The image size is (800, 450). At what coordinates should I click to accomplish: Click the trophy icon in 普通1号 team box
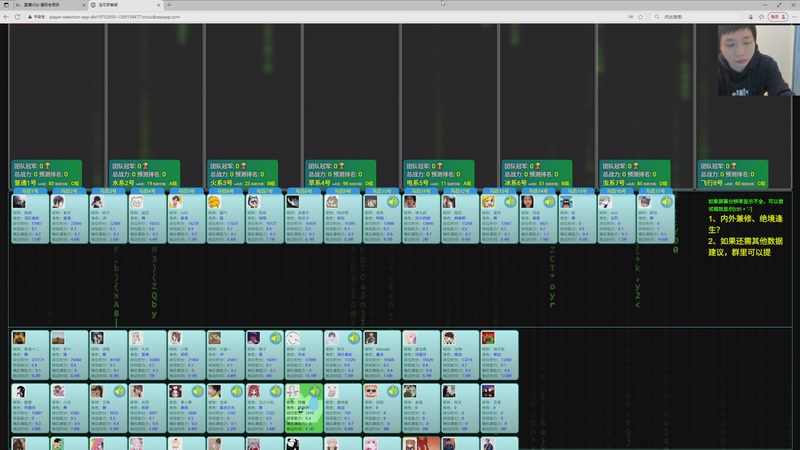[x=47, y=166]
